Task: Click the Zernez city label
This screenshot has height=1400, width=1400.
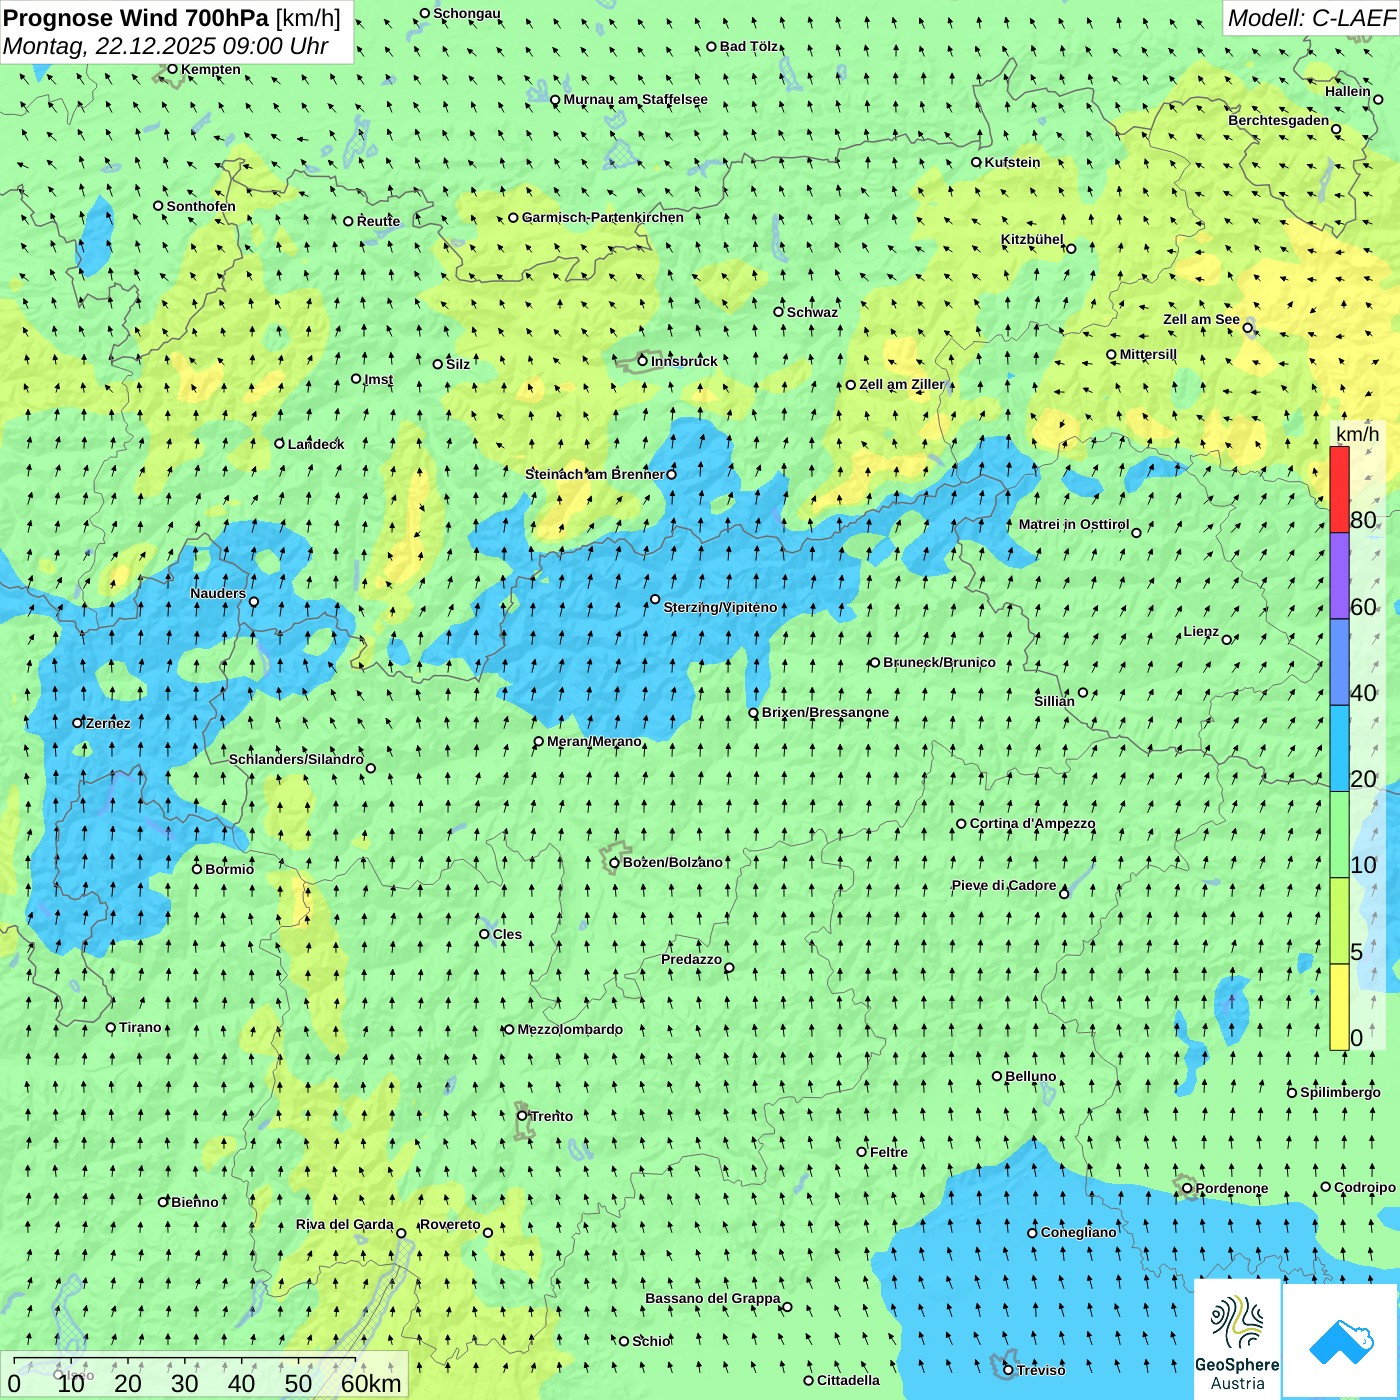Action: tap(108, 723)
